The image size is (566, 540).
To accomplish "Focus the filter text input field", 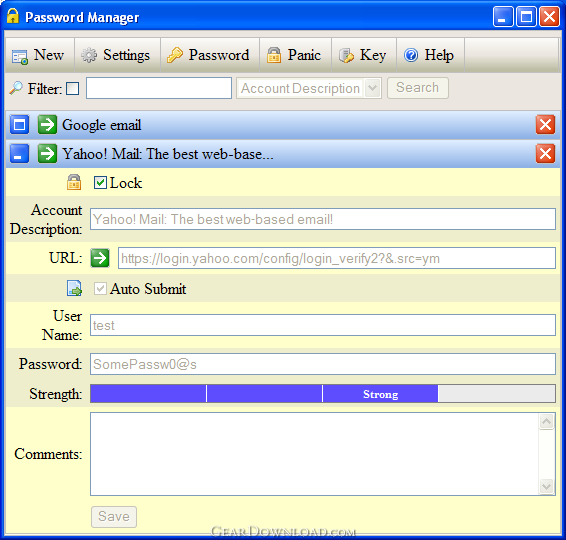I will (159, 88).
